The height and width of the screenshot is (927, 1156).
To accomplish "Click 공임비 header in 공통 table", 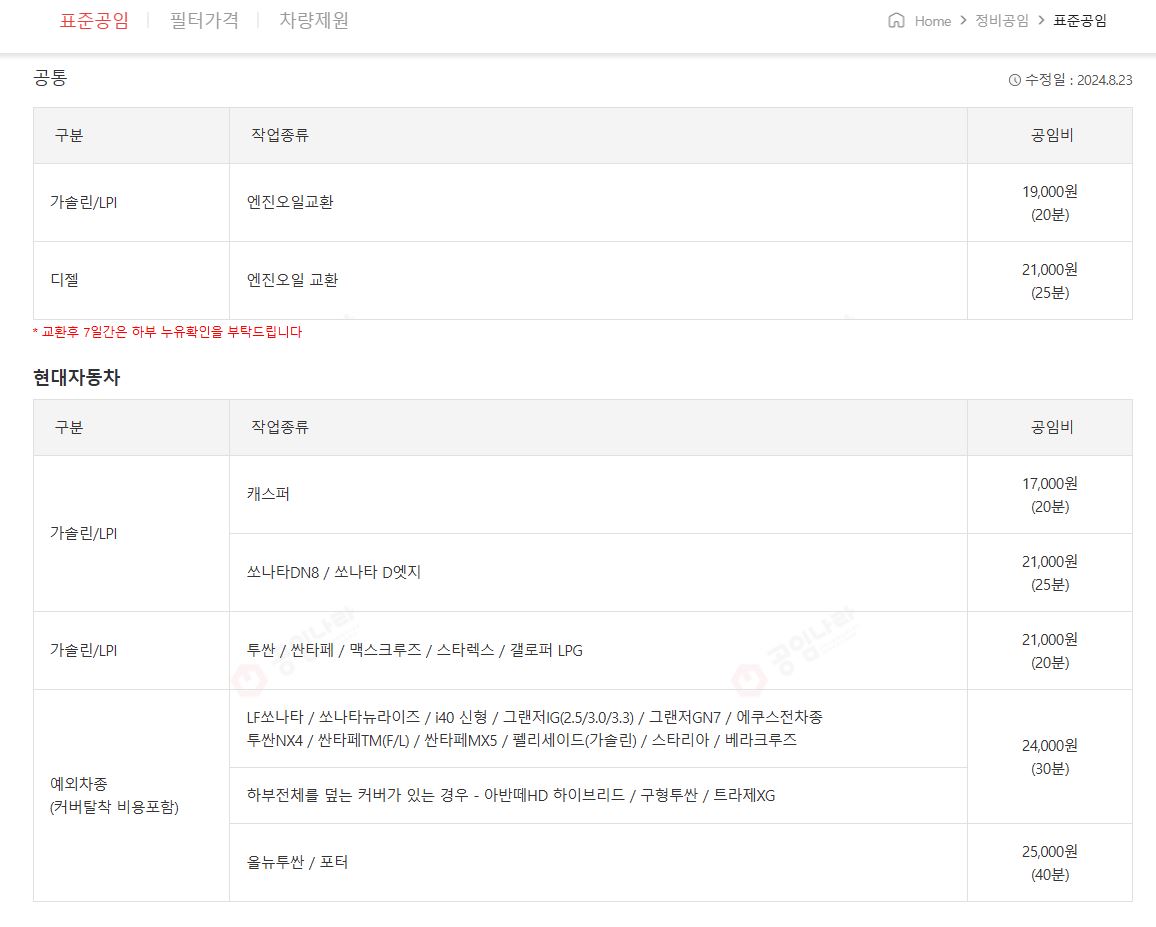I will coord(1052,135).
